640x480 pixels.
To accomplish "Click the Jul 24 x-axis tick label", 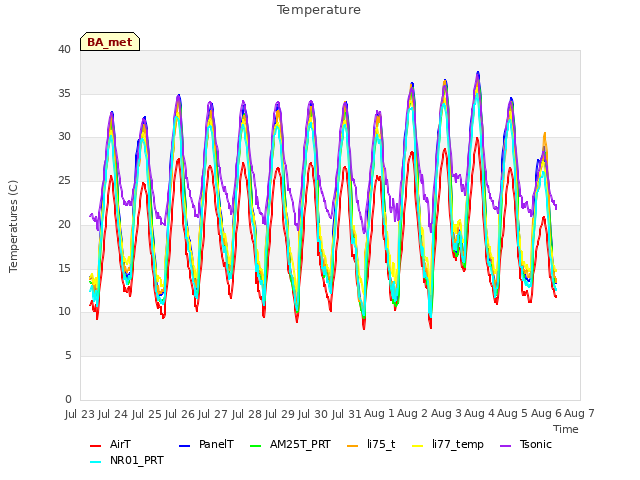I will (x=113, y=414).
